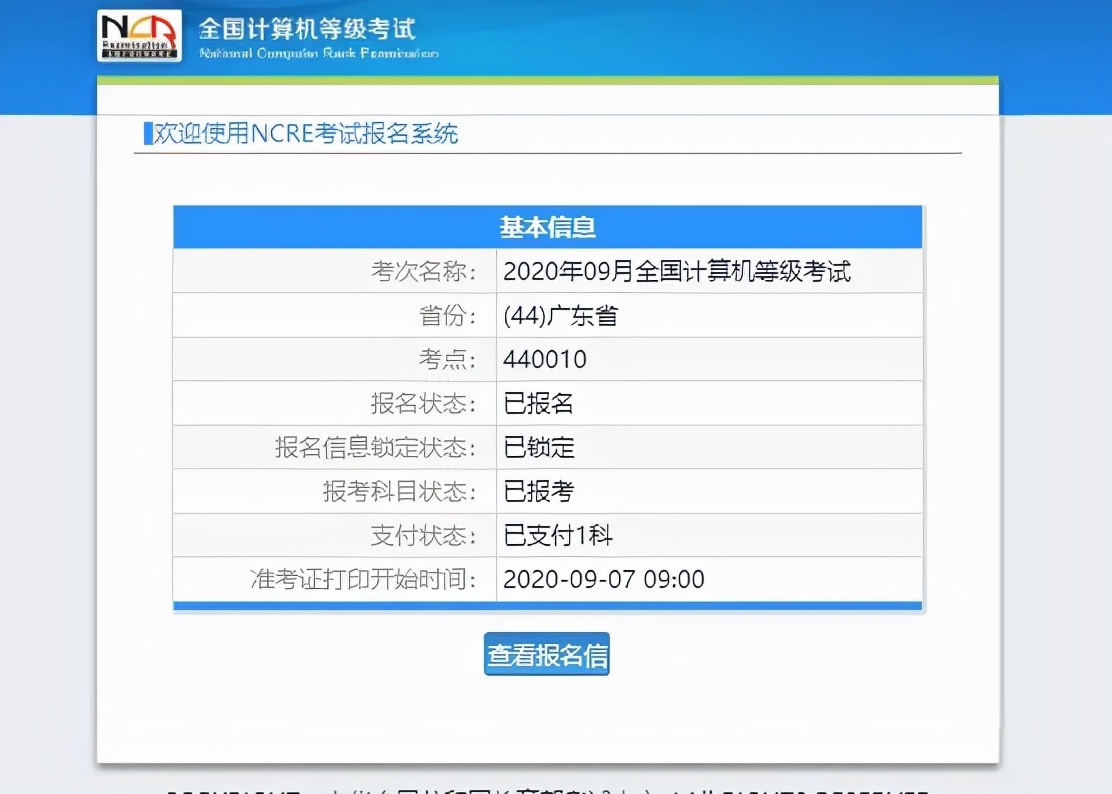Select the 基本信息 table header

tap(548, 227)
